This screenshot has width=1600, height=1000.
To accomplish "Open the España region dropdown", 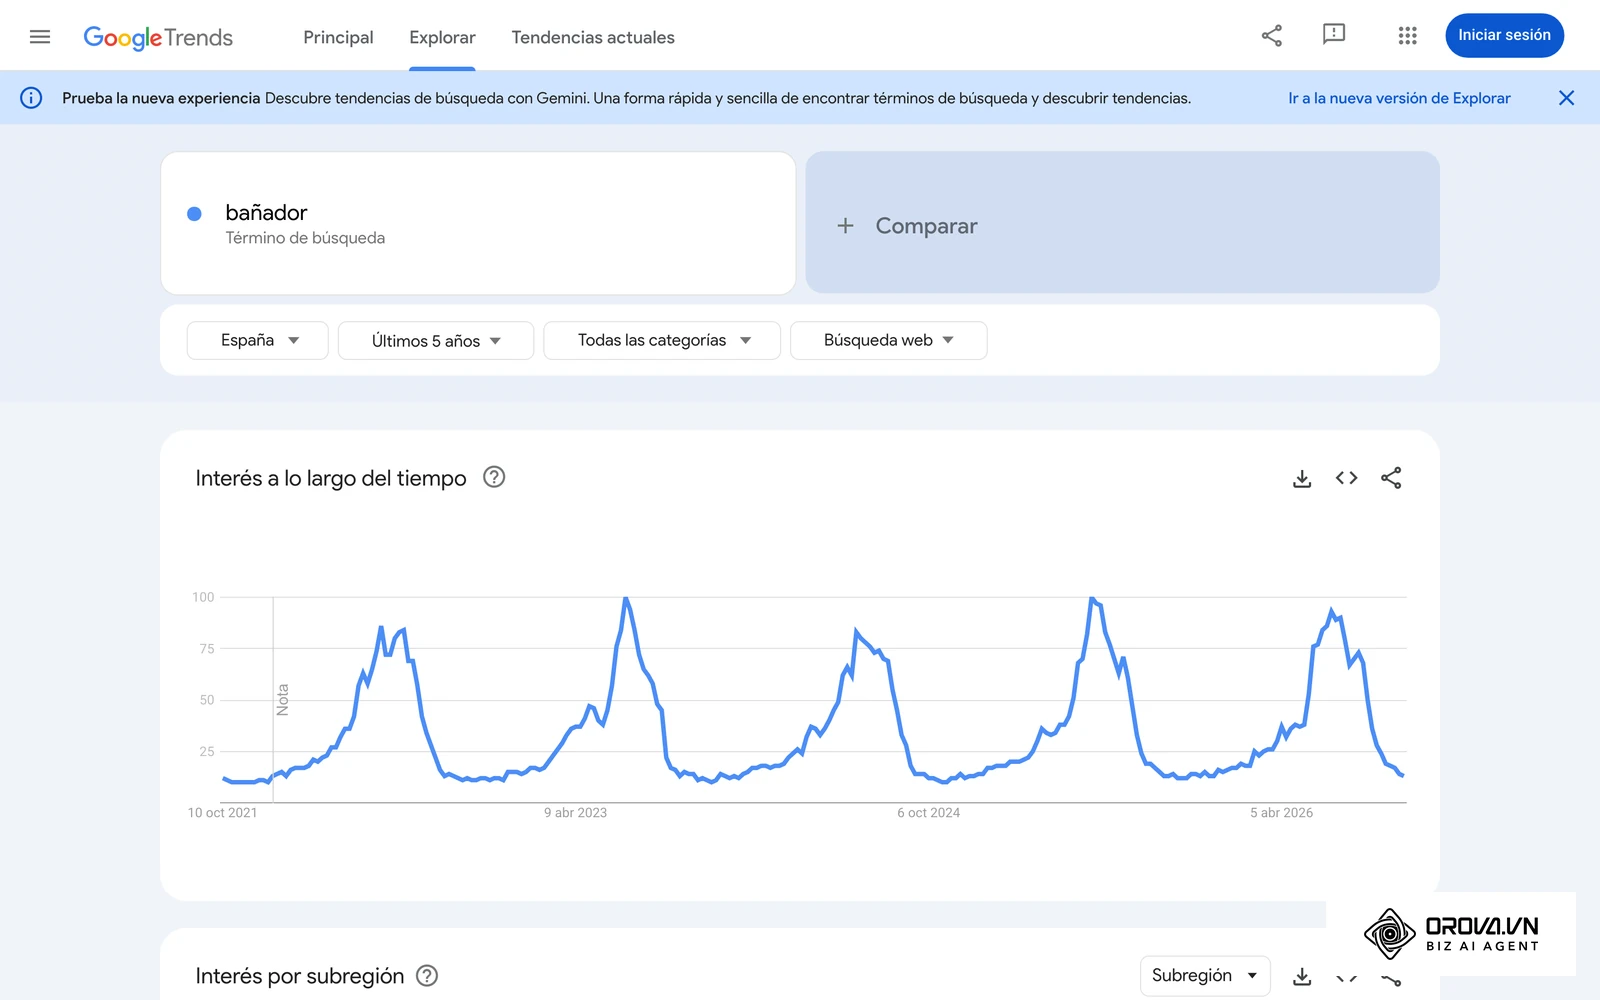I will (257, 340).
